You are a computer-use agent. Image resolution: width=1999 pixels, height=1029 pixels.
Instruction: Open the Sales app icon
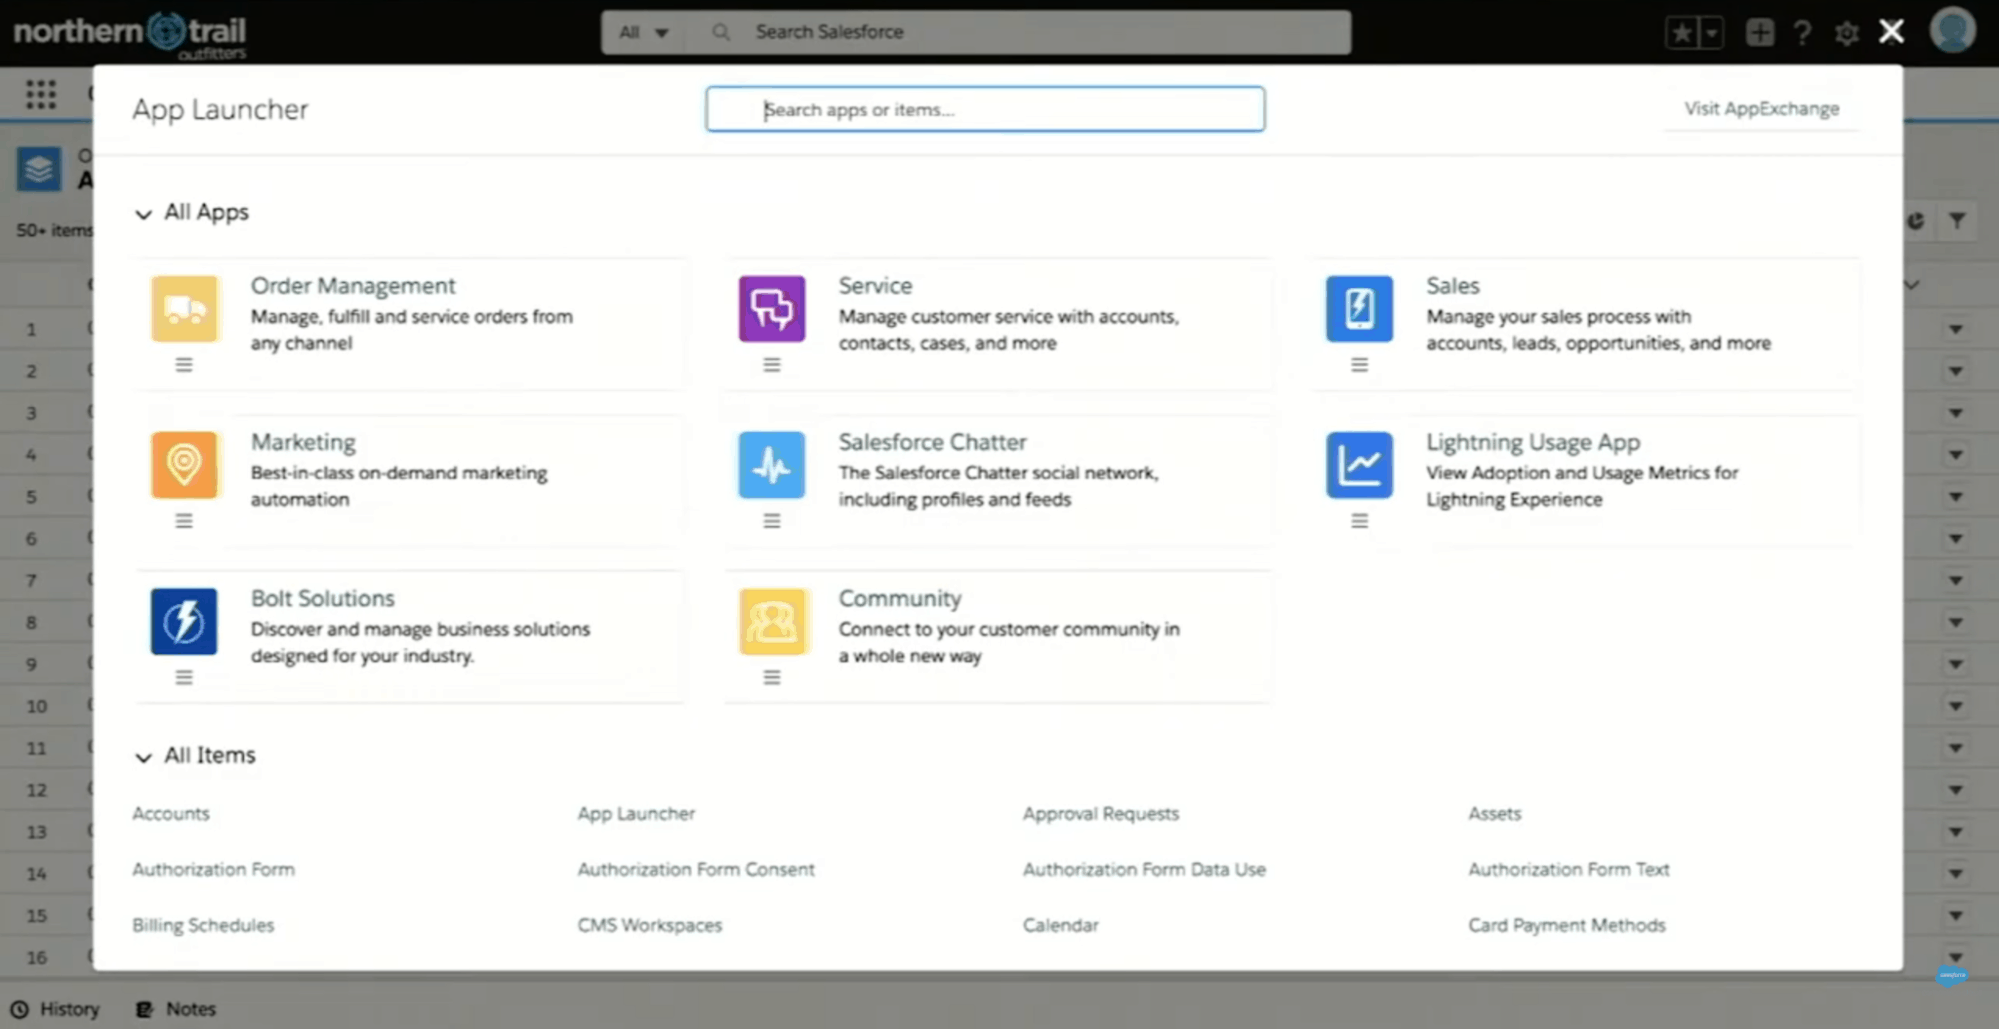tap(1359, 309)
